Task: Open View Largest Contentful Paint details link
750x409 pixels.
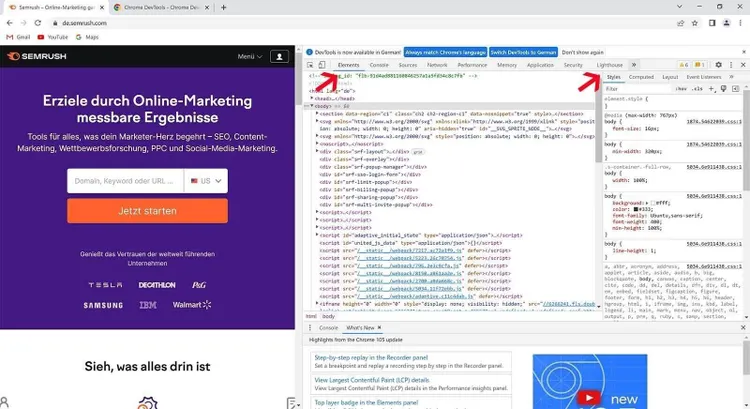Action: [x=372, y=380]
